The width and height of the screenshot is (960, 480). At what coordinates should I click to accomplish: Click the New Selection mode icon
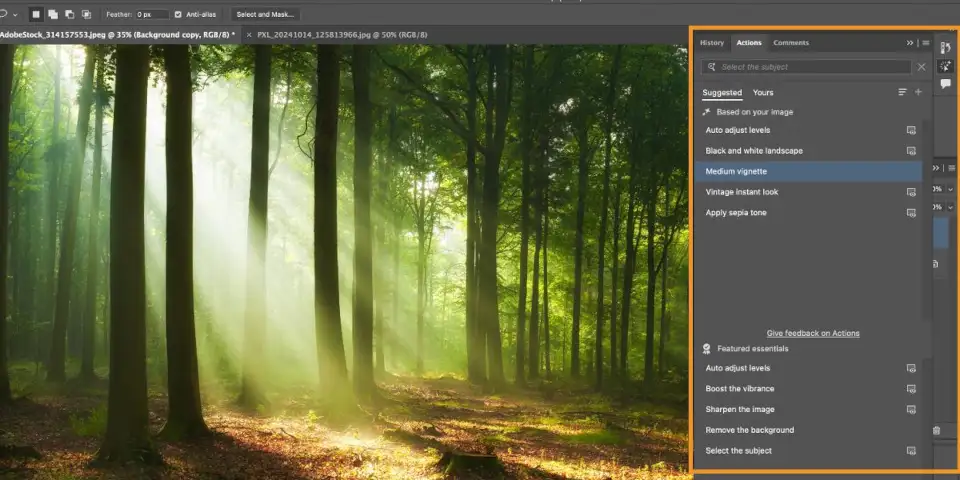click(x=37, y=14)
